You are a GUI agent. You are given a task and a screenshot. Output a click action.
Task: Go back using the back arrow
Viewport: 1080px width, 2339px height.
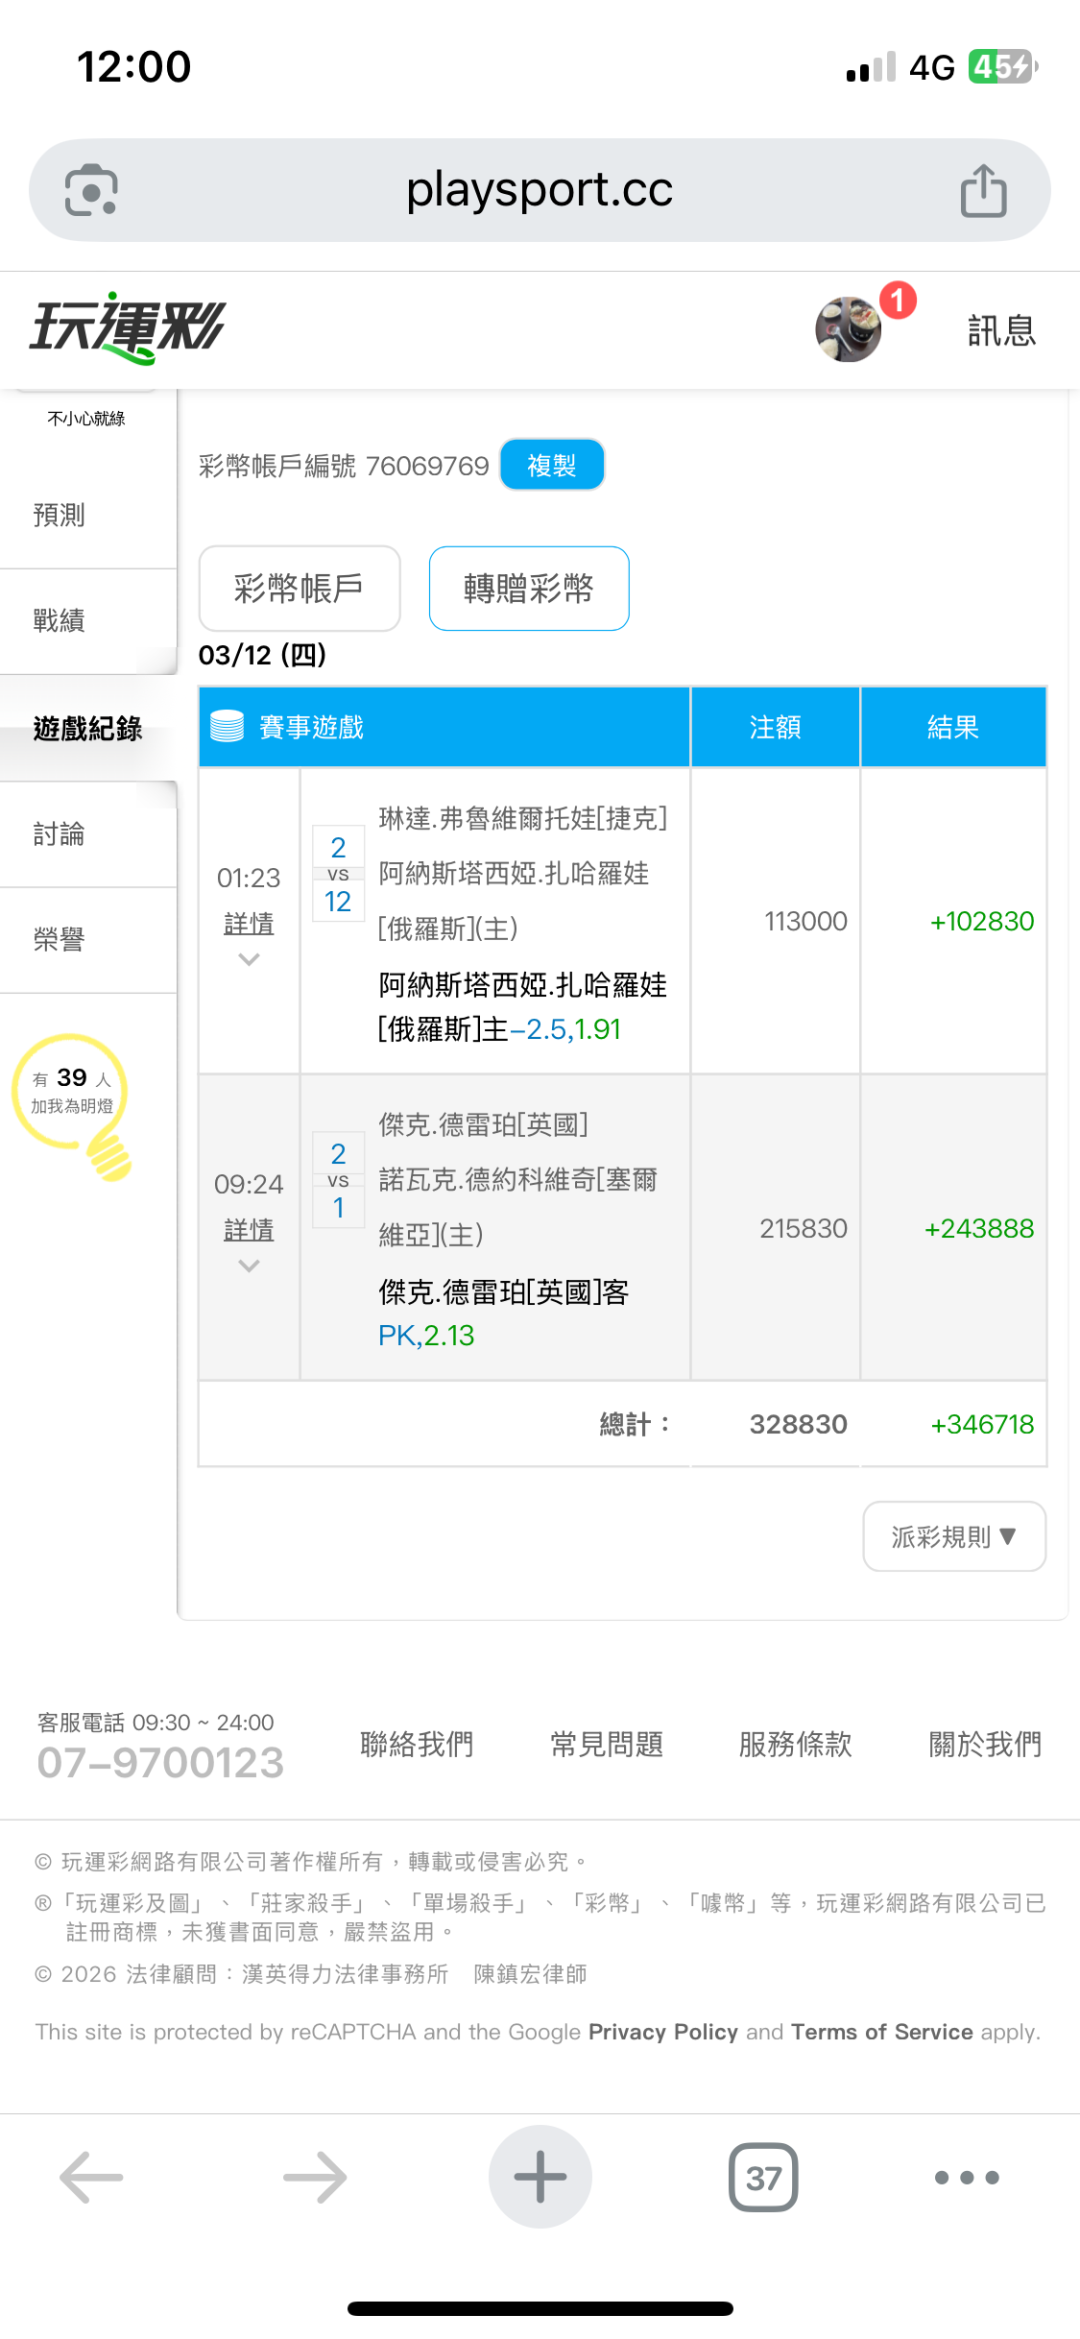click(91, 2177)
